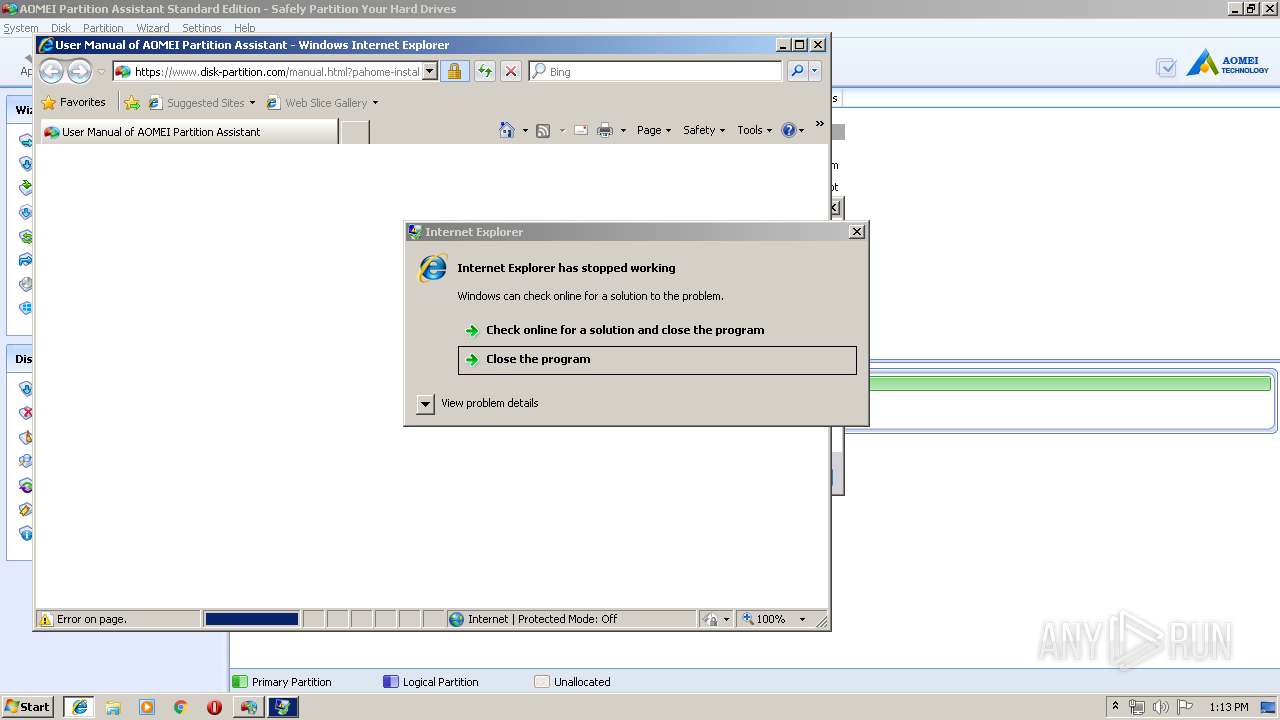Click the IE page loading progress bar

coord(251,619)
